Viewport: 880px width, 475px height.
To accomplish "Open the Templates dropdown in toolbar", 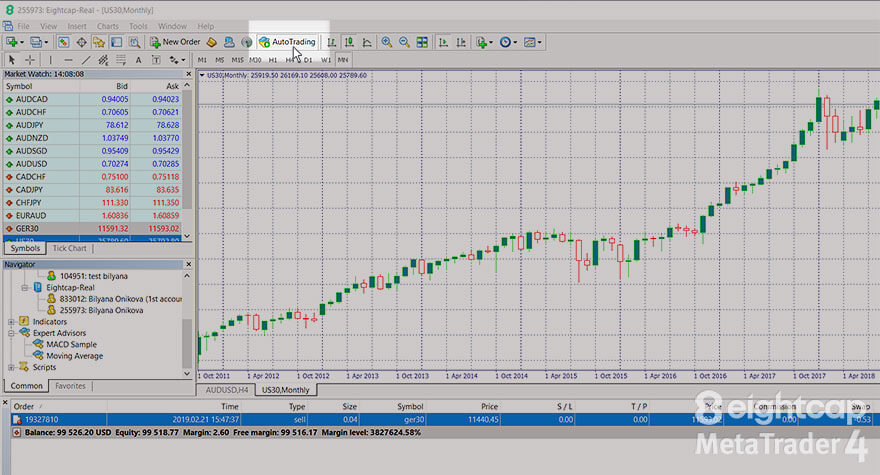I will [533, 42].
